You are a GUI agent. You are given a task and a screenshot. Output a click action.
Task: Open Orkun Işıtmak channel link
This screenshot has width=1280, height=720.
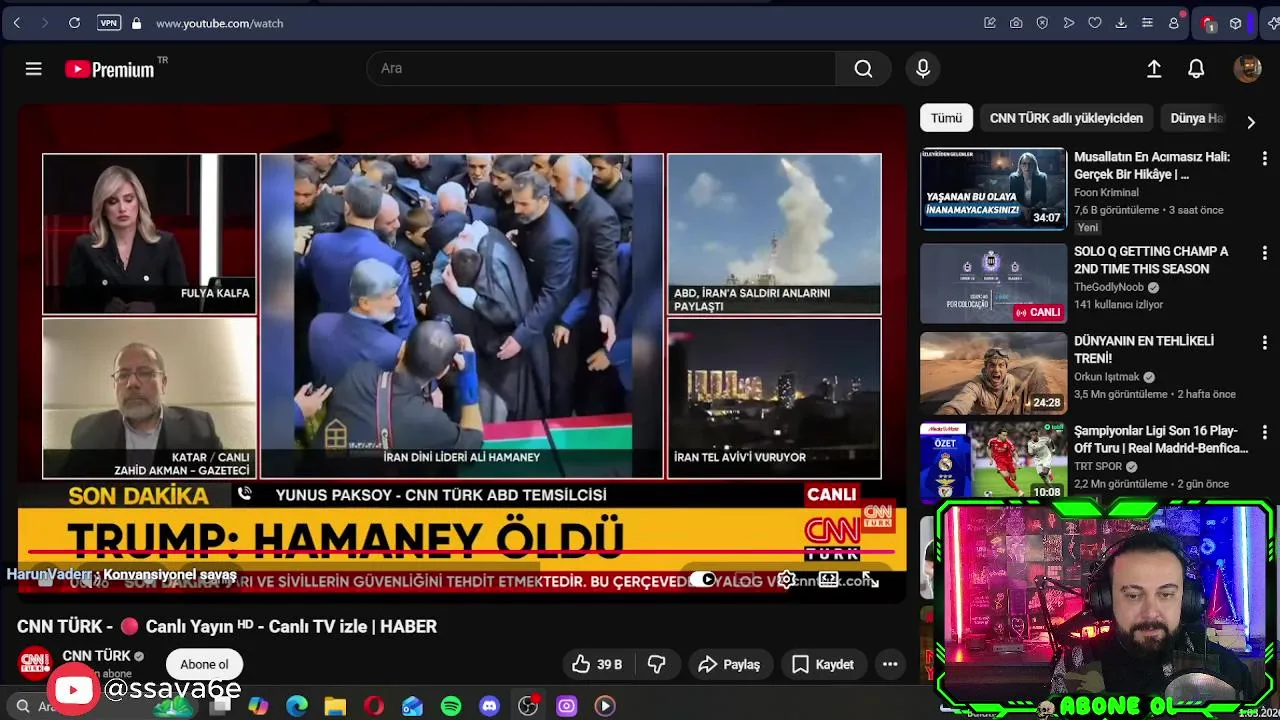tap(1107, 377)
